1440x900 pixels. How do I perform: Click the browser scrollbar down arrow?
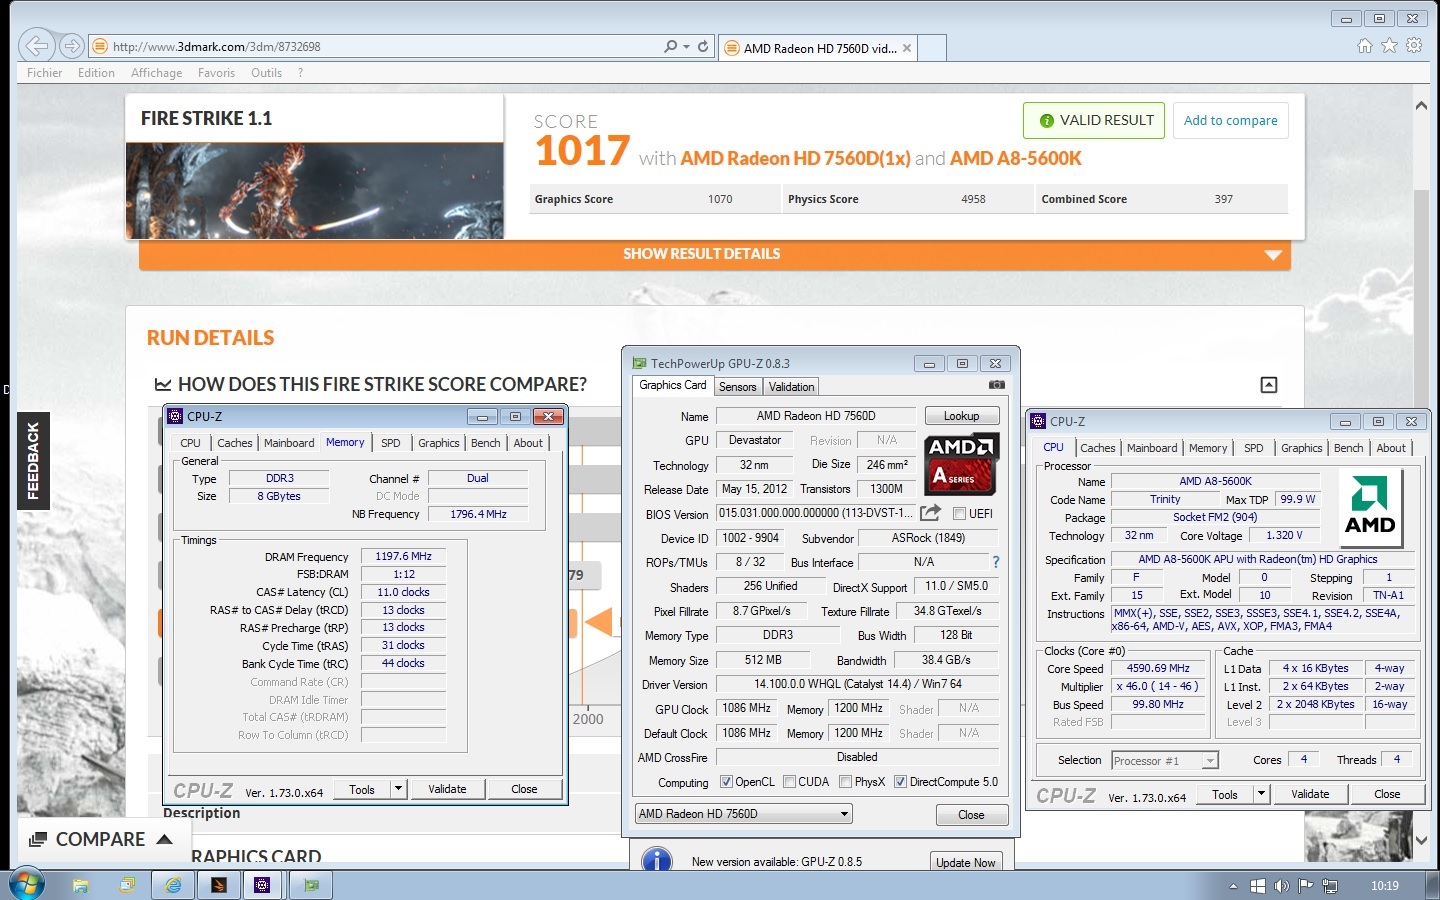click(x=1421, y=841)
